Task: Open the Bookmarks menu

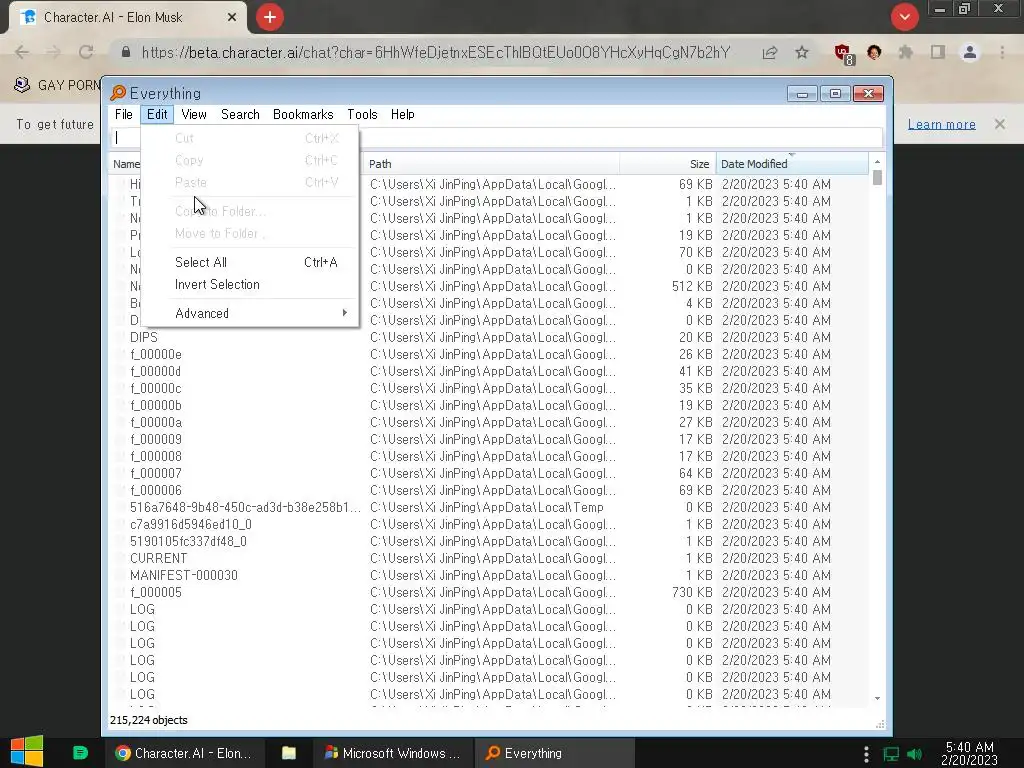Action: pyautogui.click(x=303, y=114)
